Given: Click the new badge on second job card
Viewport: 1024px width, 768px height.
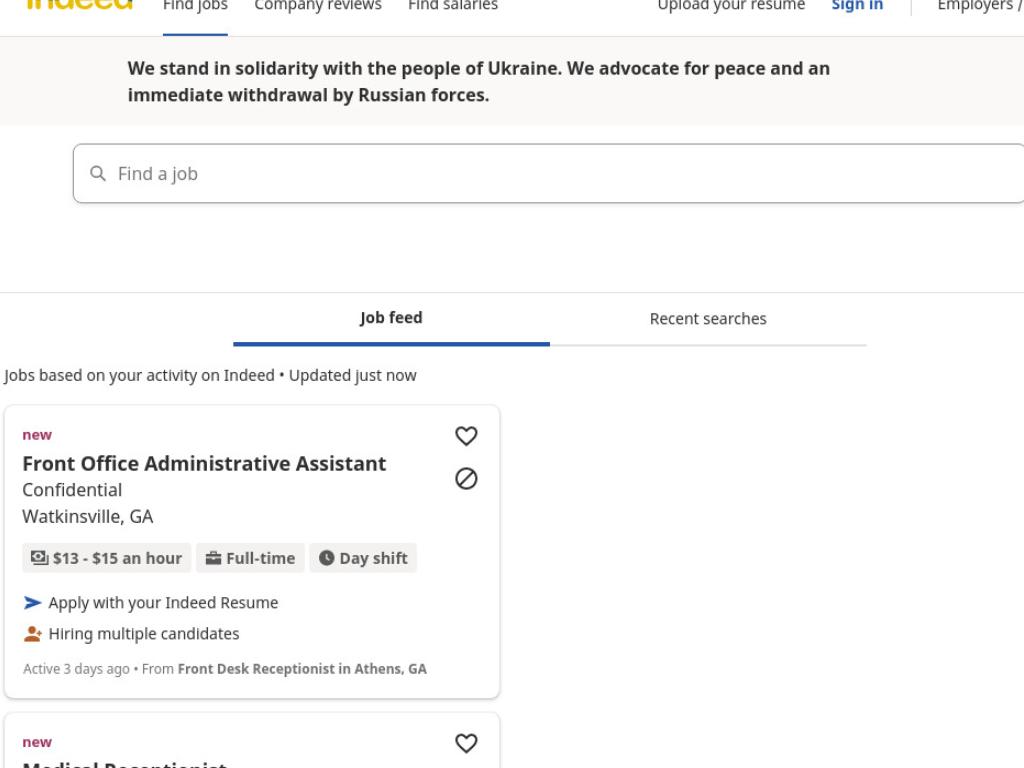Looking at the screenshot, I should (37, 742).
